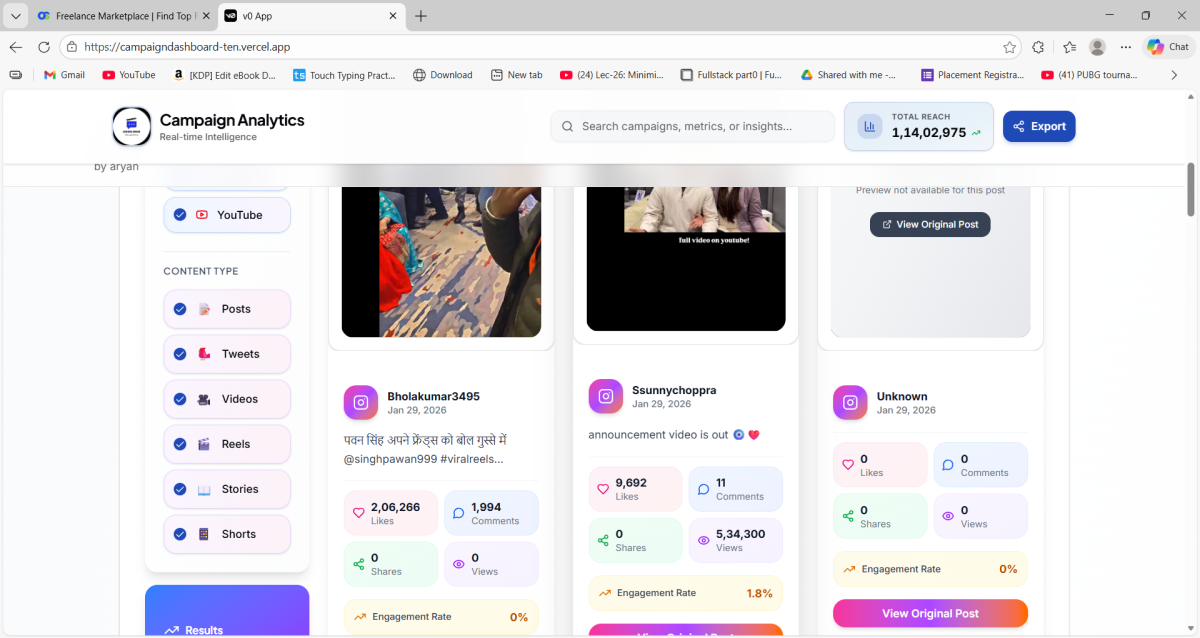Click the Instagram icon beside Bholakumar3495
This screenshot has width=1200, height=638.
coord(361,402)
